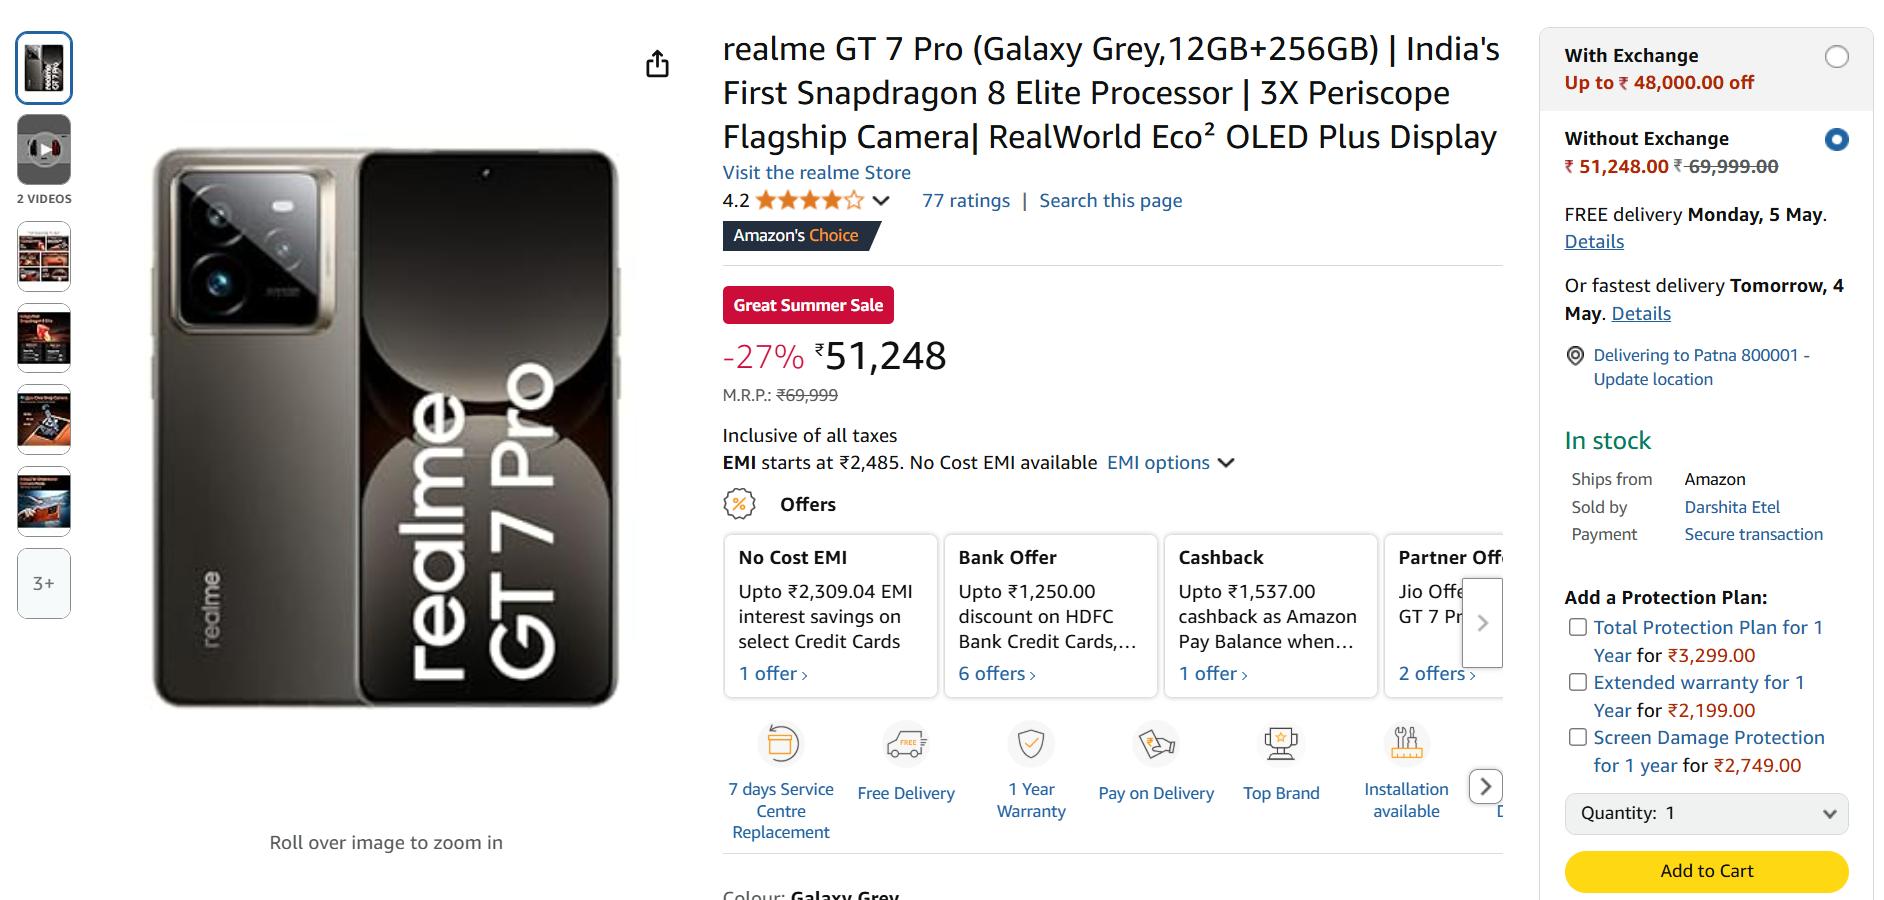Click the Installation available tools icon
The height and width of the screenshot is (900, 1884).
click(x=1406, y=742)
